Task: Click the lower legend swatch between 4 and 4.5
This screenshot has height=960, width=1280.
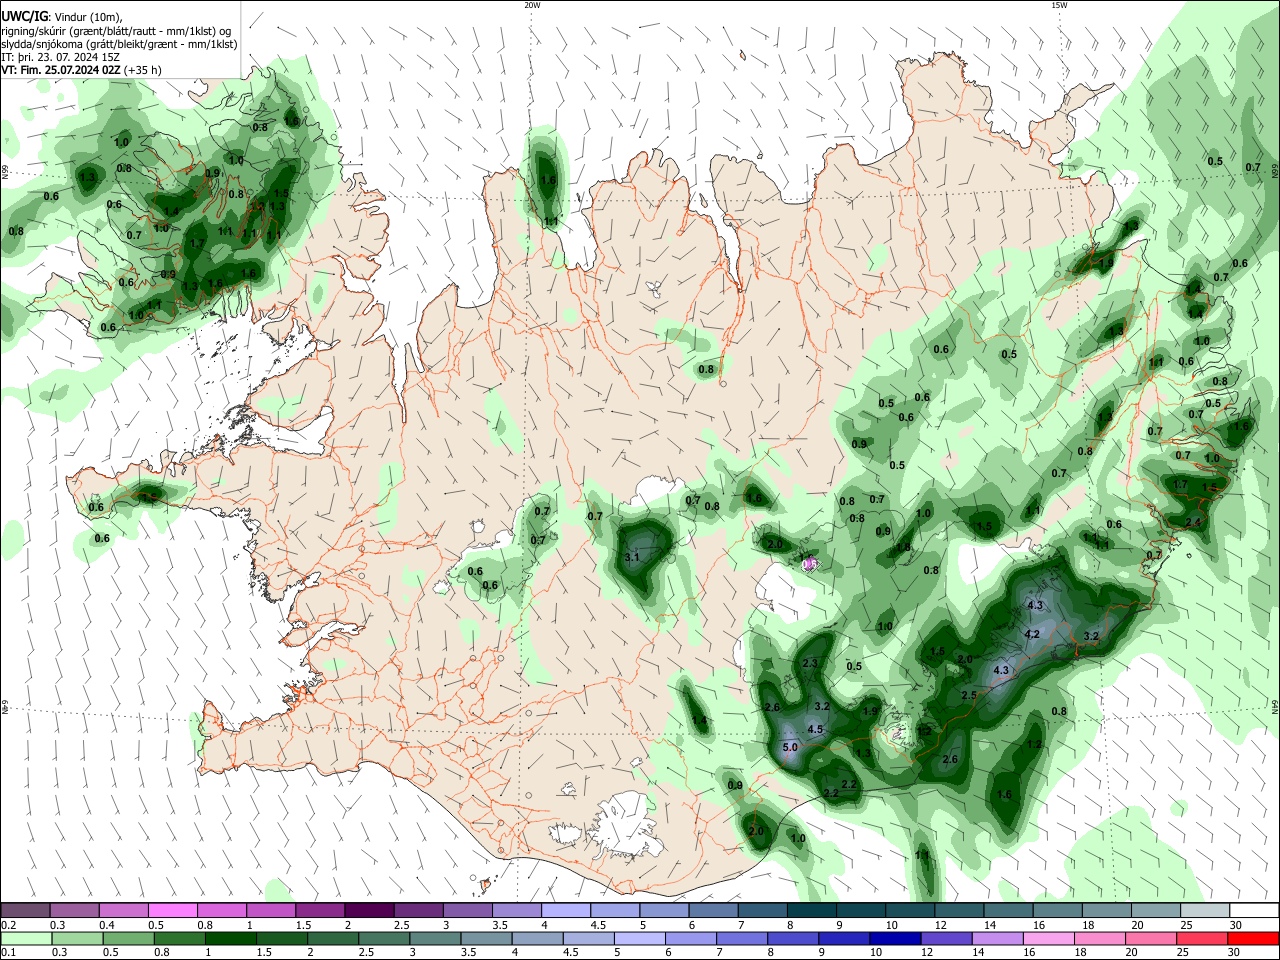Action: [x=538, y=938]
